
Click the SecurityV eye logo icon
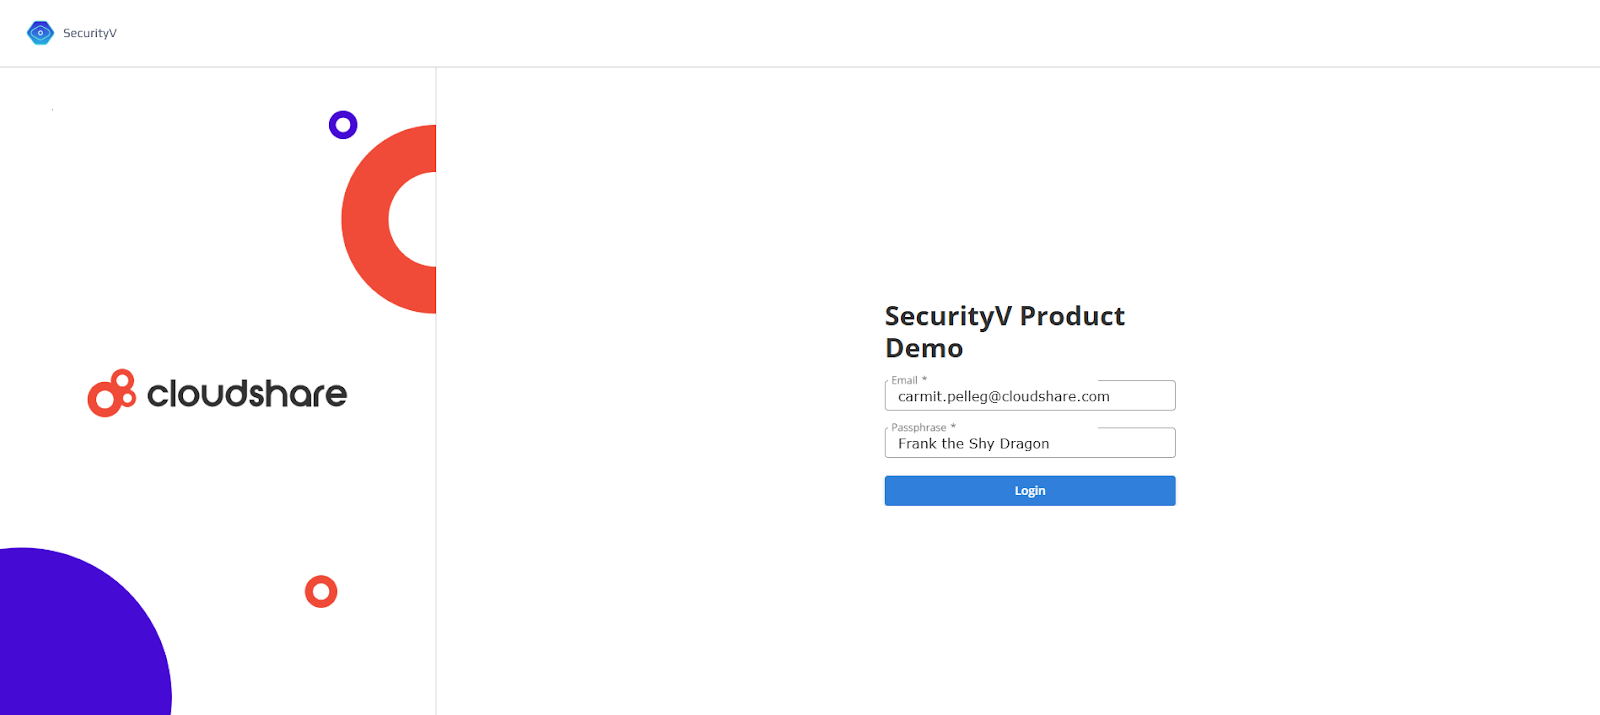pos(40,33)
